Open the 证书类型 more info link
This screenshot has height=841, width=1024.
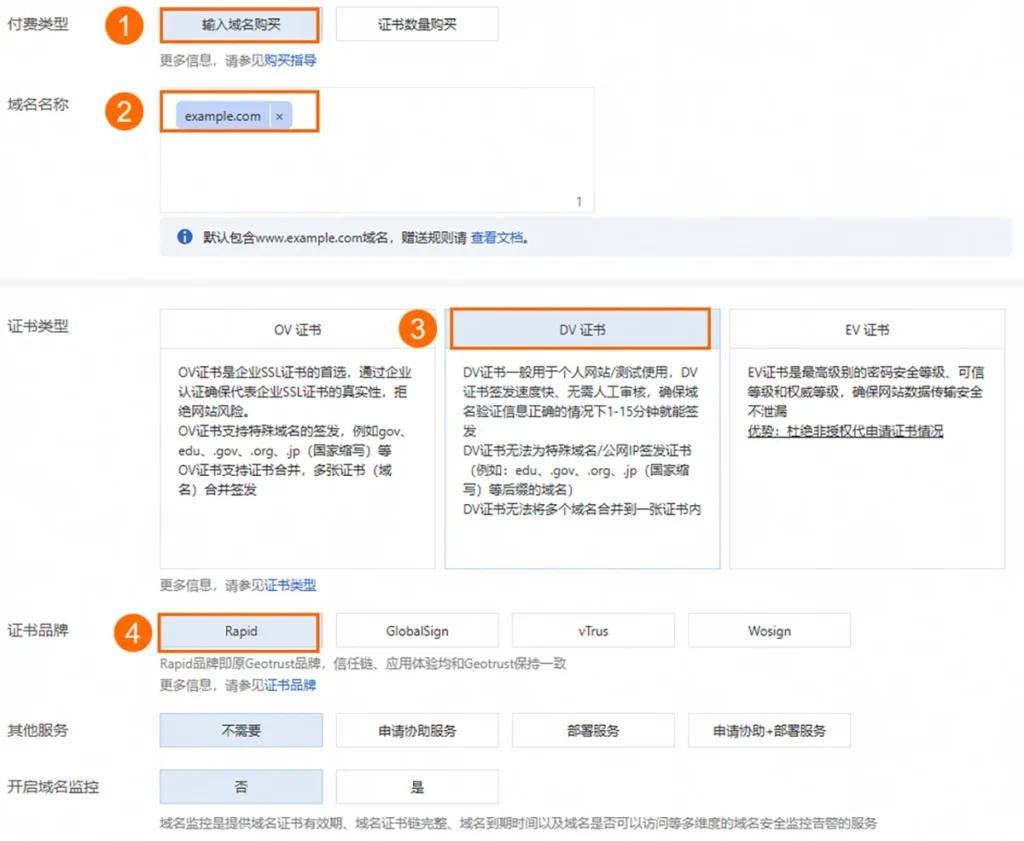[x=290, y=585]
